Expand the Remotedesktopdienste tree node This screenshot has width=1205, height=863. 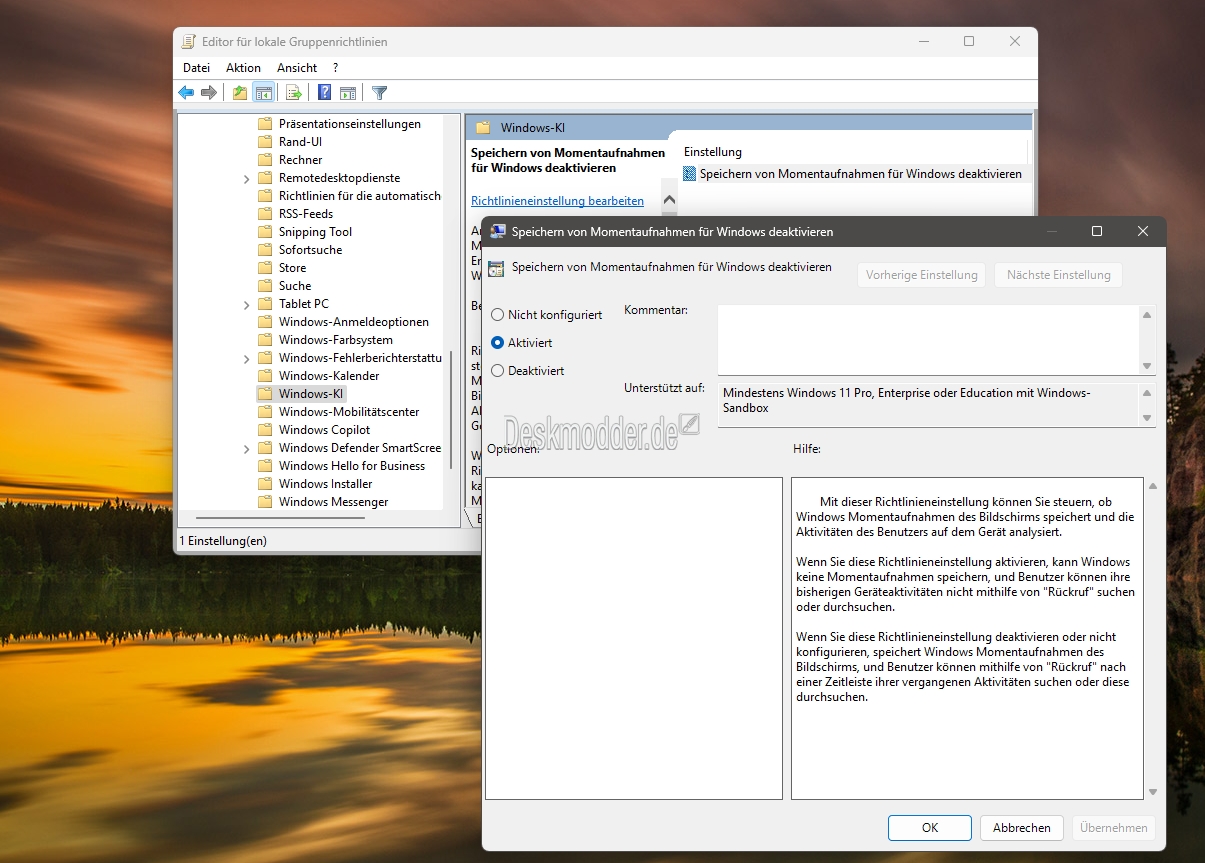click(x=247, y=178)
